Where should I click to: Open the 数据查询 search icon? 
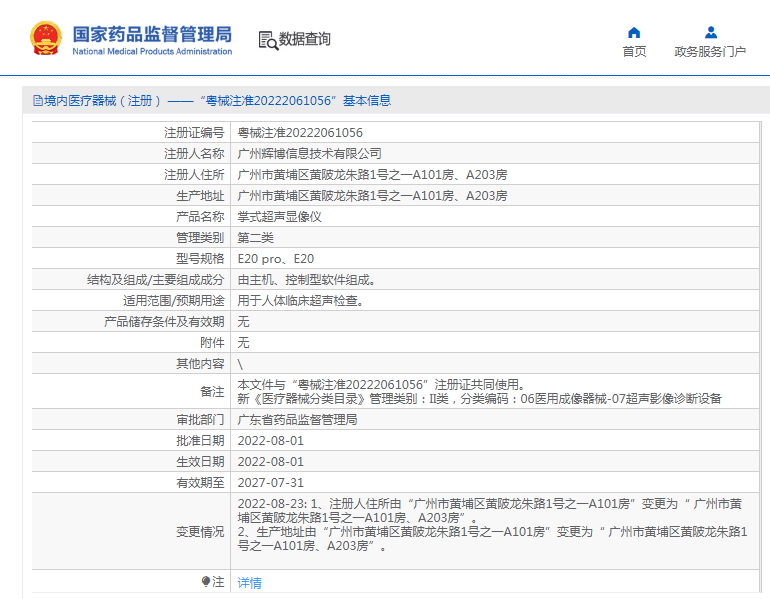[268, 40]
